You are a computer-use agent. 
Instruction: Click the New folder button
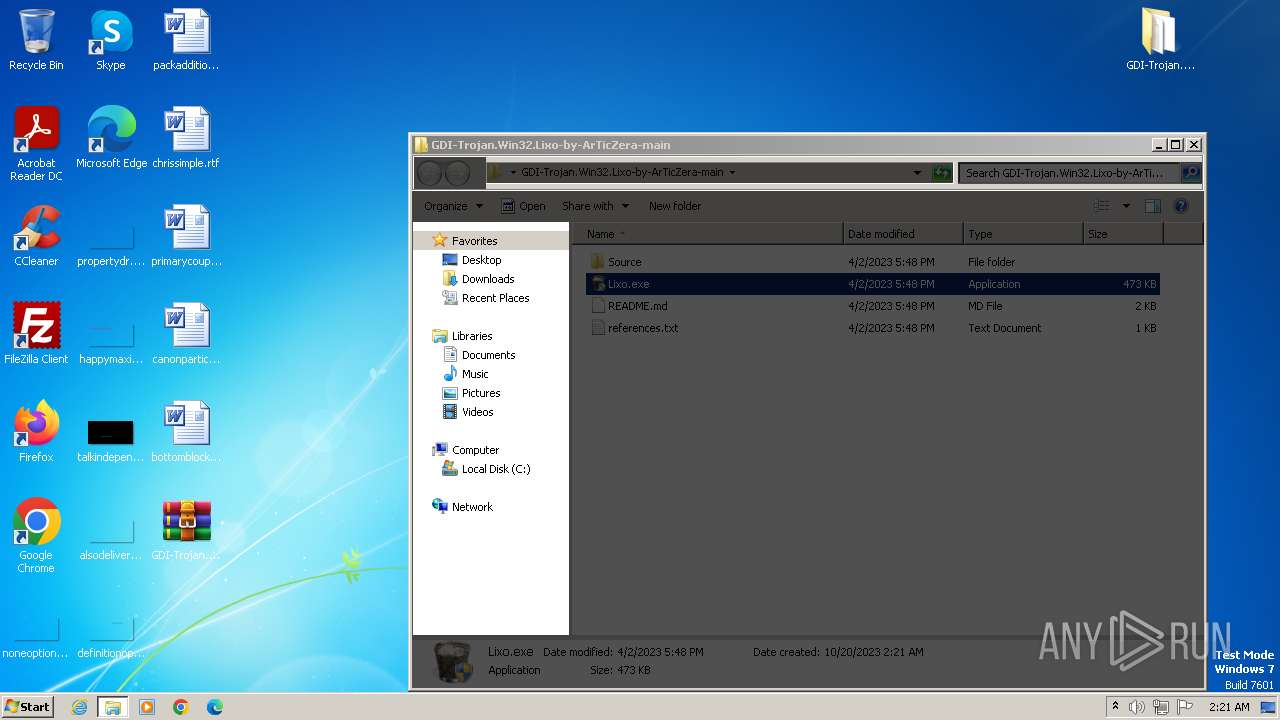click(x=675, y=206)
